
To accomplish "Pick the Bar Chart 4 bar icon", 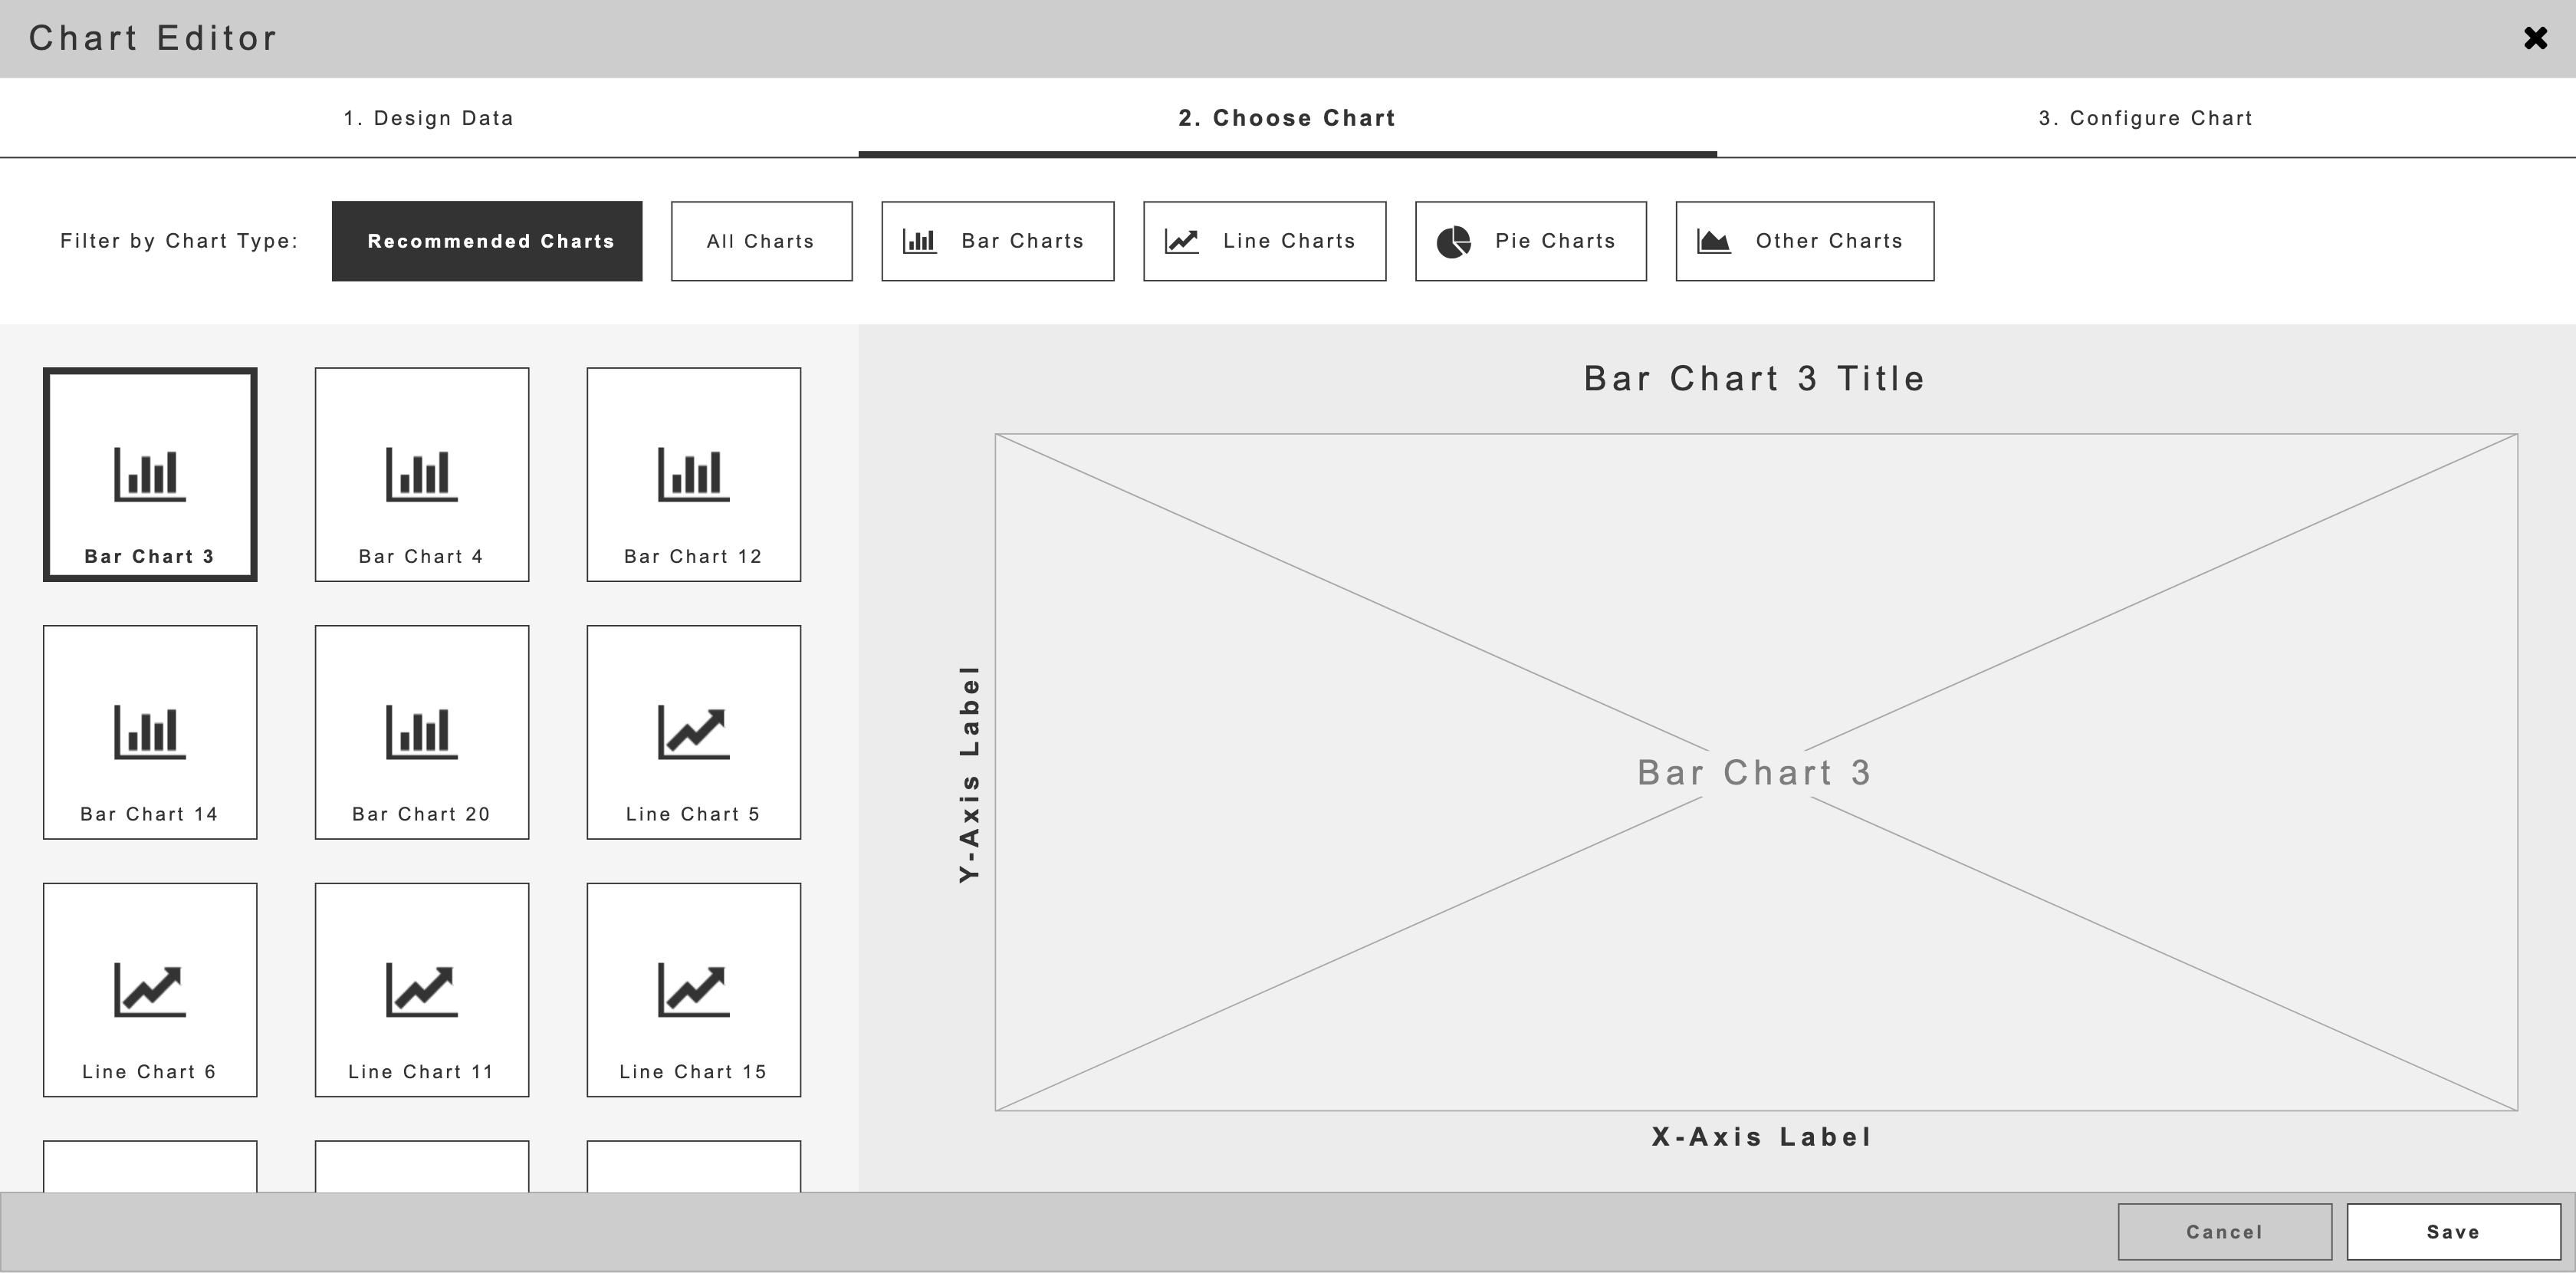I will tap(422, 474).
